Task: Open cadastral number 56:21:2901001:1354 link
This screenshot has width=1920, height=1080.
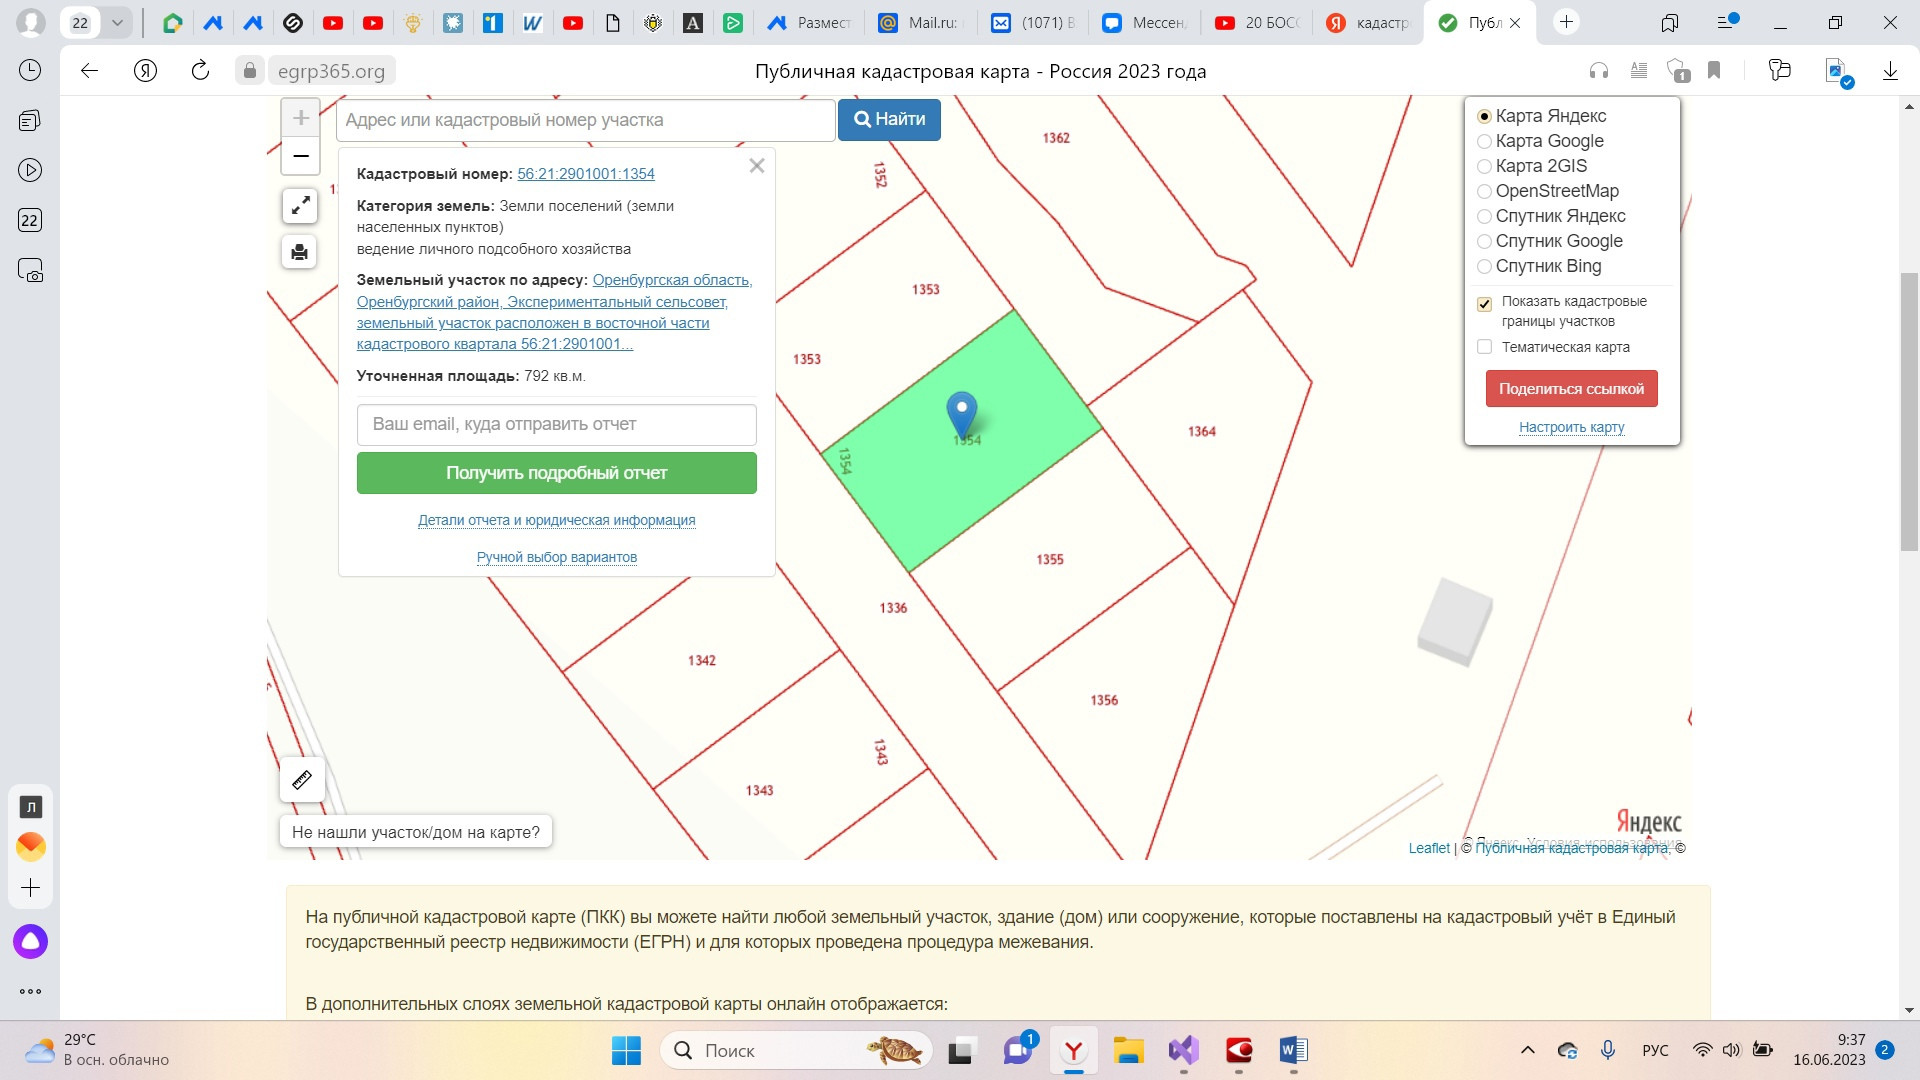Action: pyautogui.click(x=586, y=174)
